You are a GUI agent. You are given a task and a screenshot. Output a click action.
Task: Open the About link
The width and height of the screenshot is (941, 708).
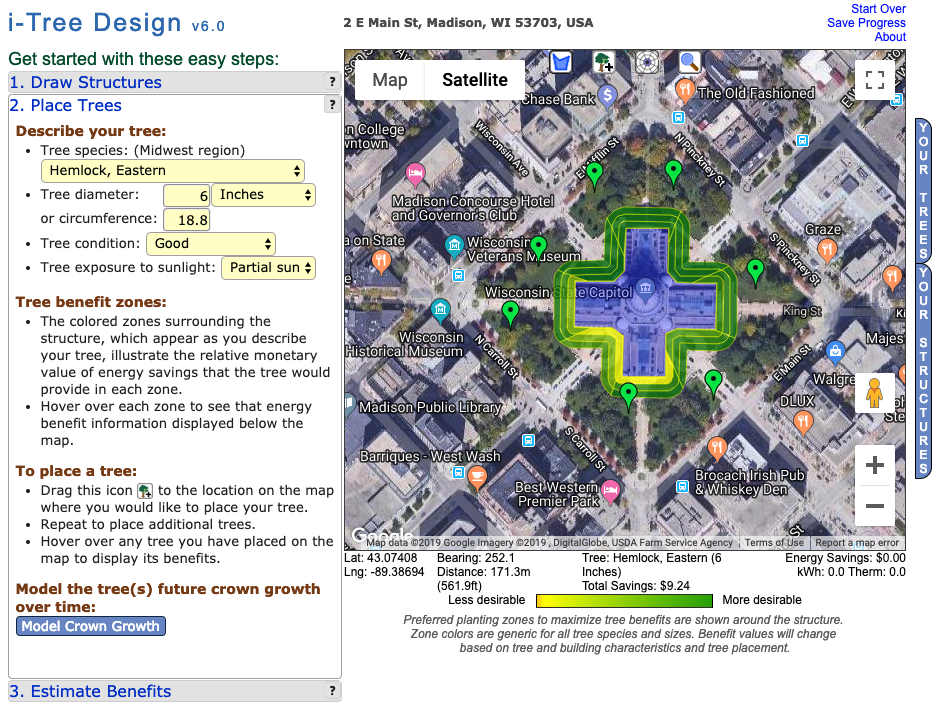[890, 37]
